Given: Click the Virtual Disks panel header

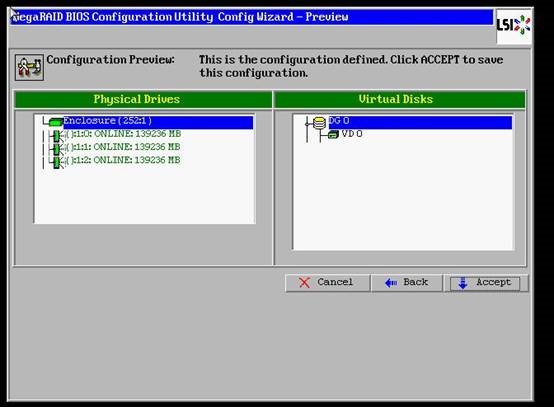Looking at the screenshot, I should pyautogui.click(x=400, y=99).
